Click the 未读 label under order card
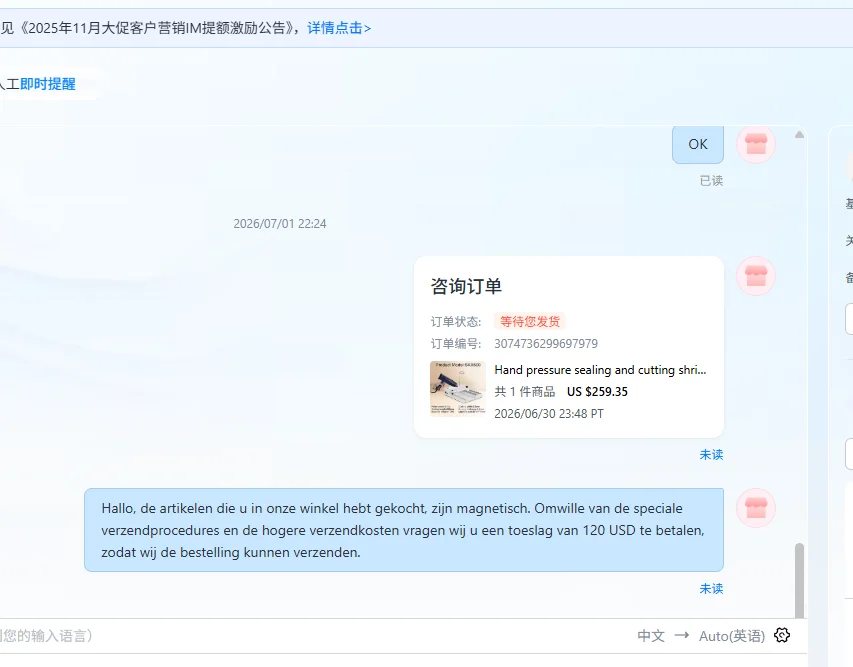This screenshot has height=667, width=853. click(711, 455)
